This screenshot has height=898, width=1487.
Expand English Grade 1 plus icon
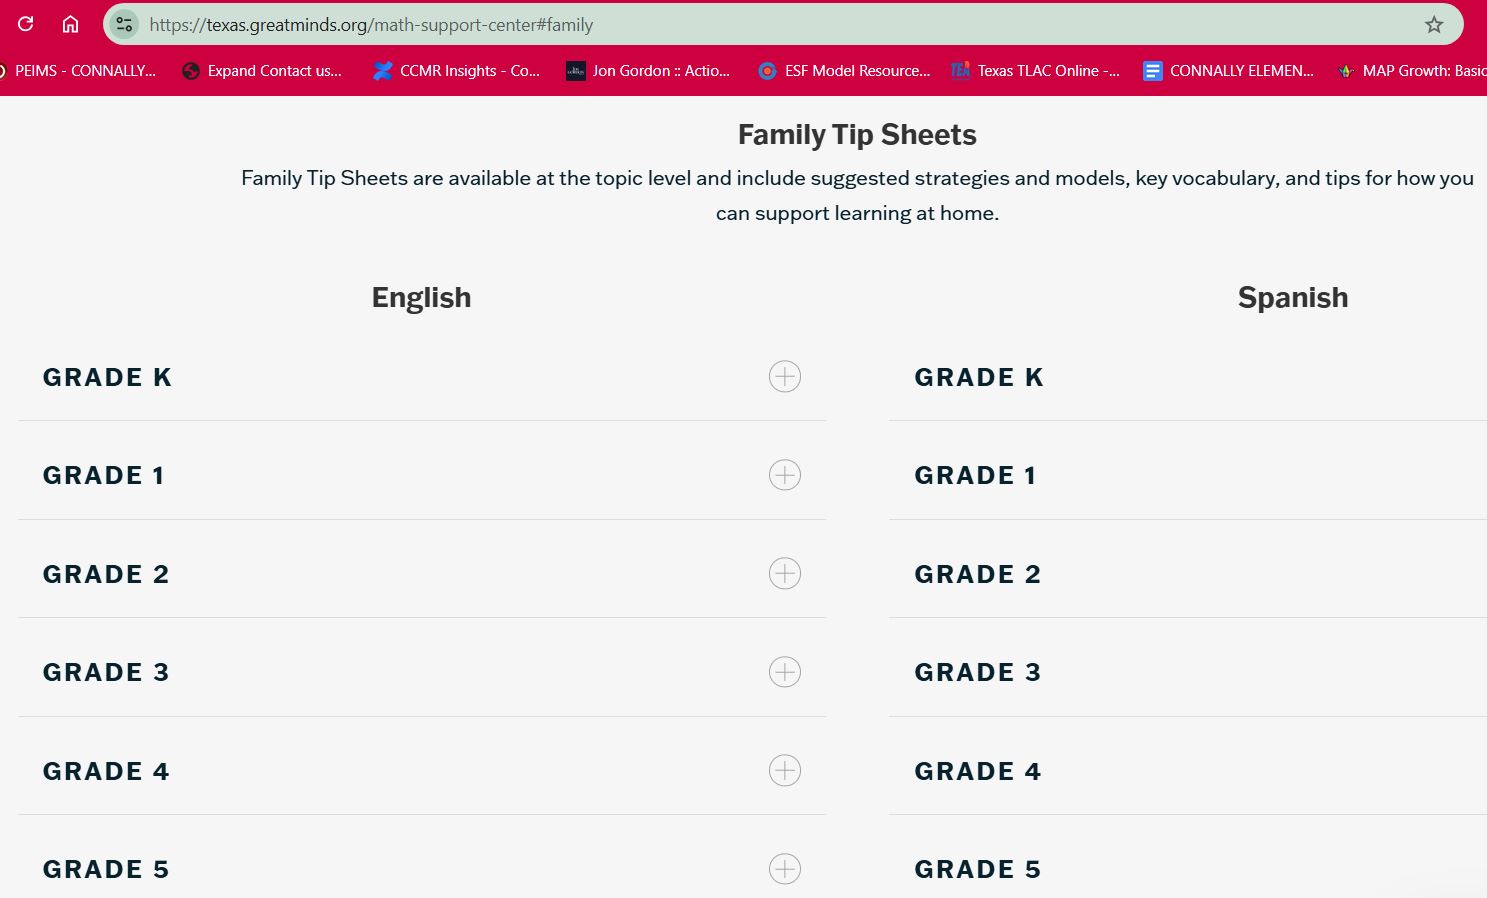click(x=785, y=475)
